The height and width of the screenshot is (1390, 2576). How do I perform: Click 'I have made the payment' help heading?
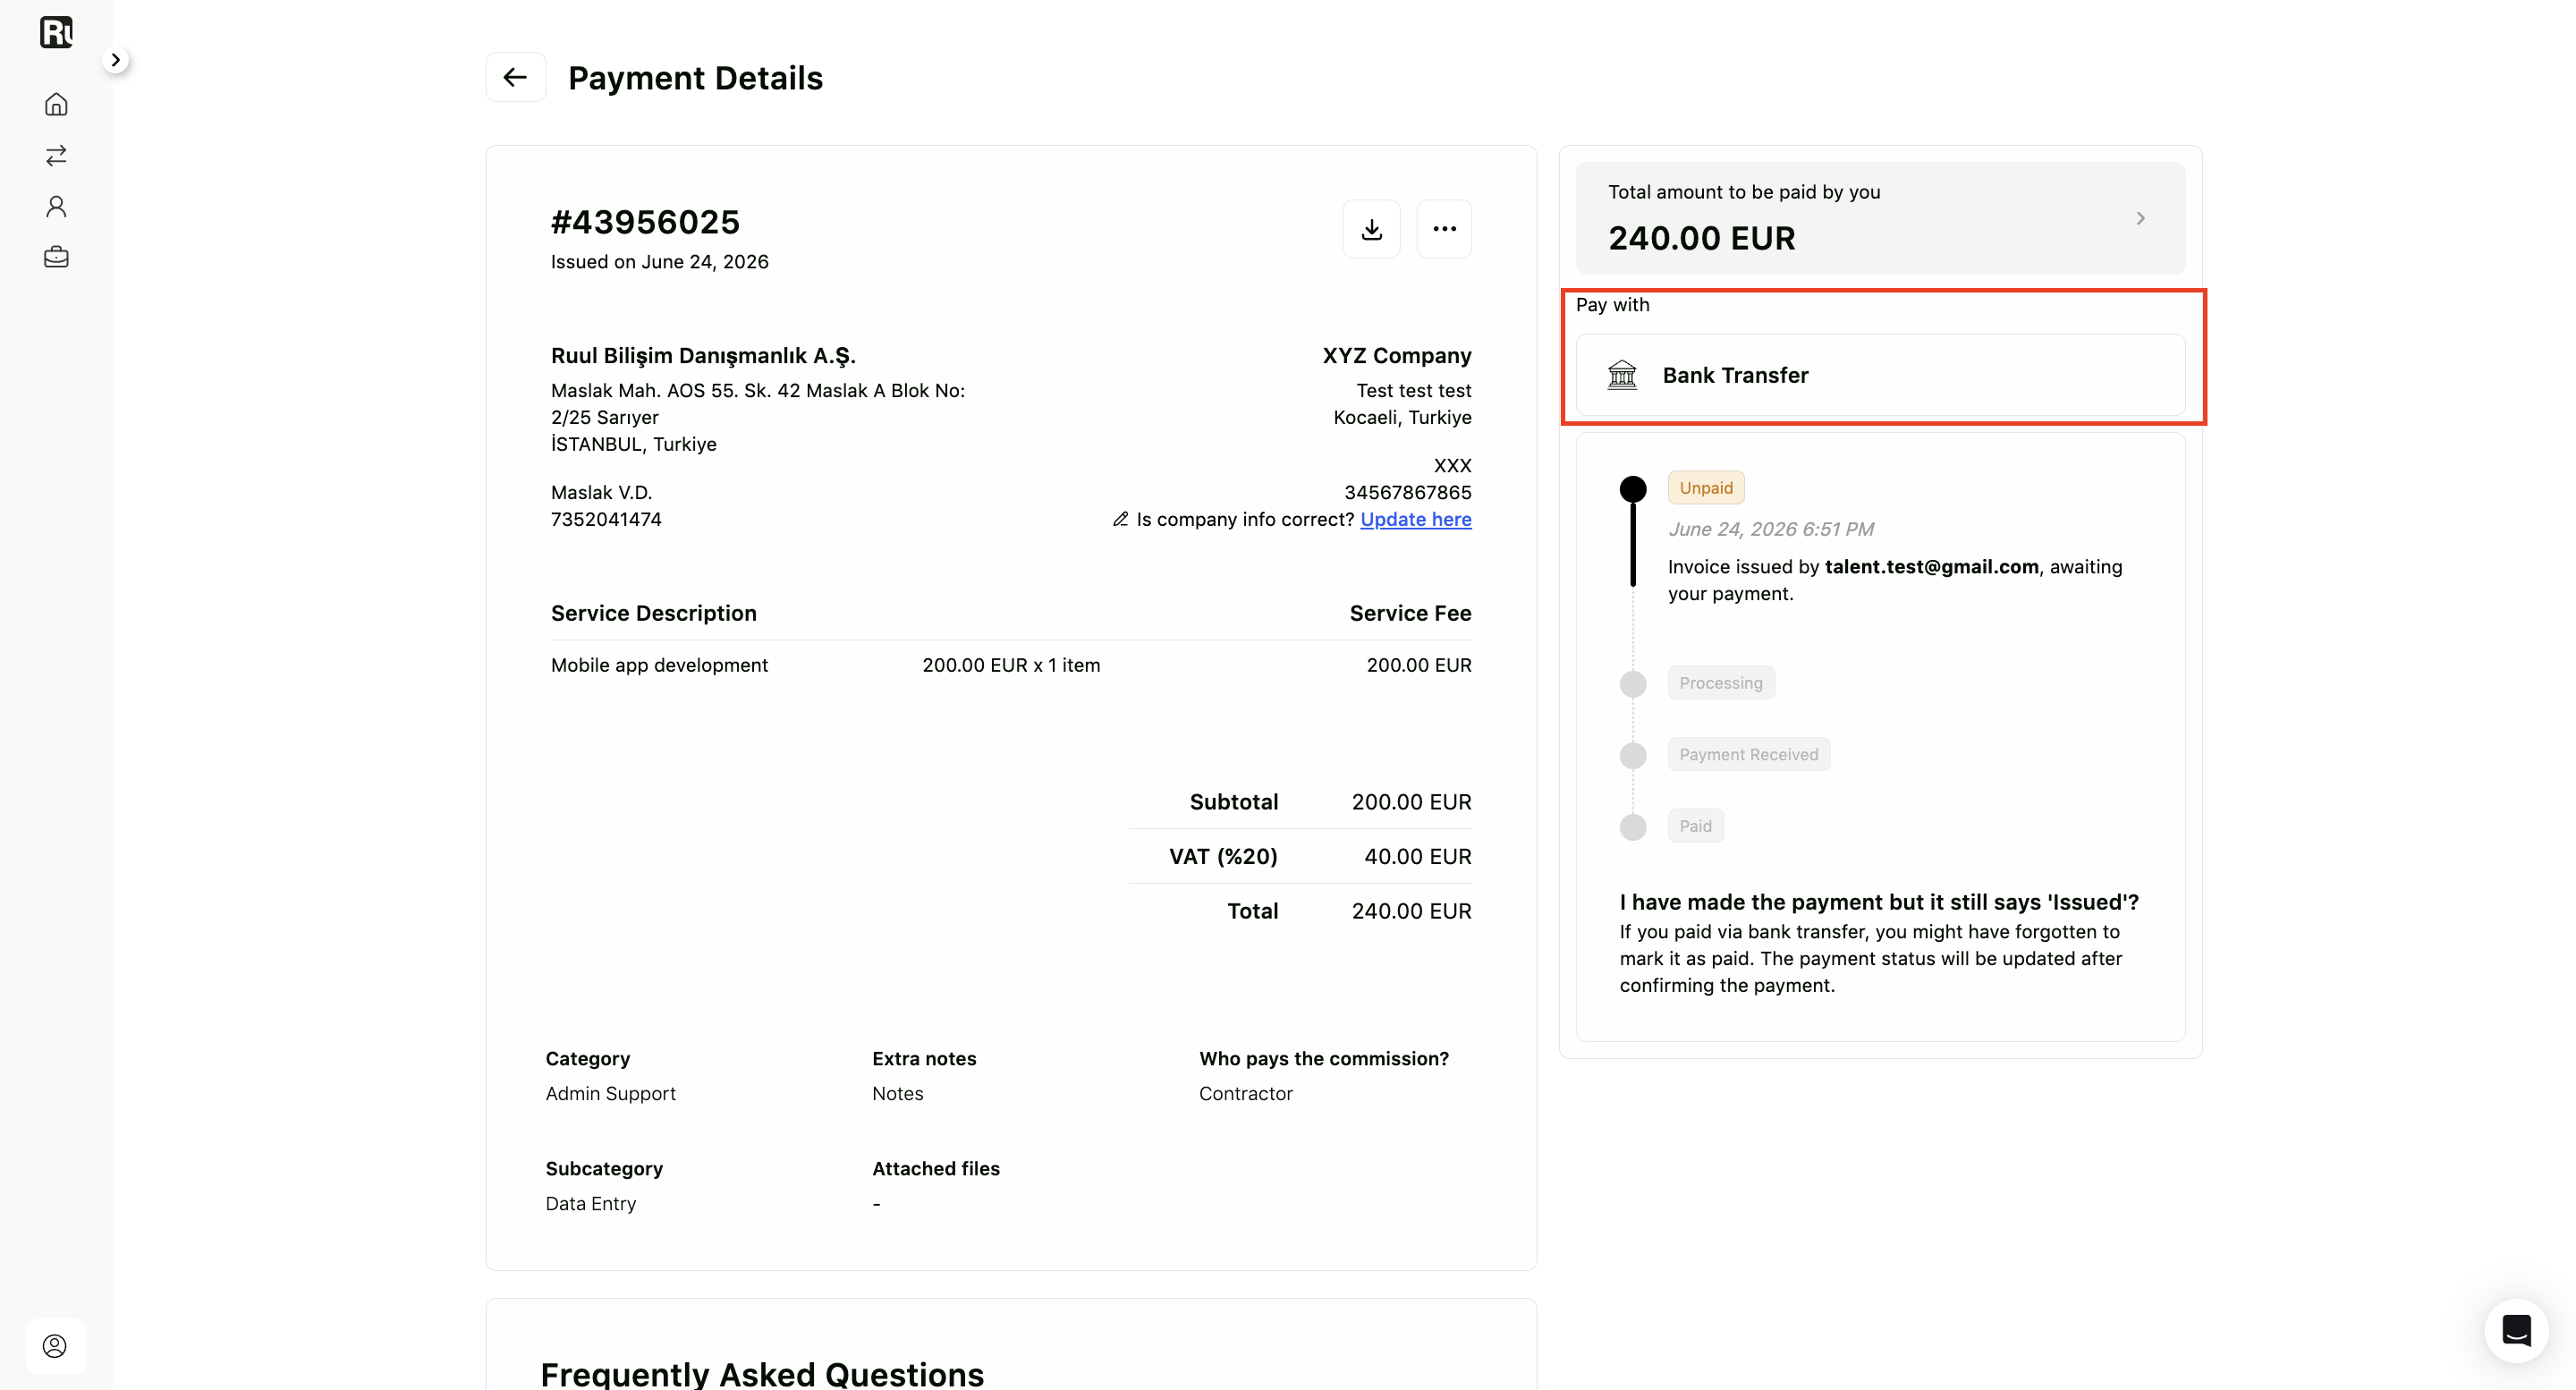coord(1879,902)
